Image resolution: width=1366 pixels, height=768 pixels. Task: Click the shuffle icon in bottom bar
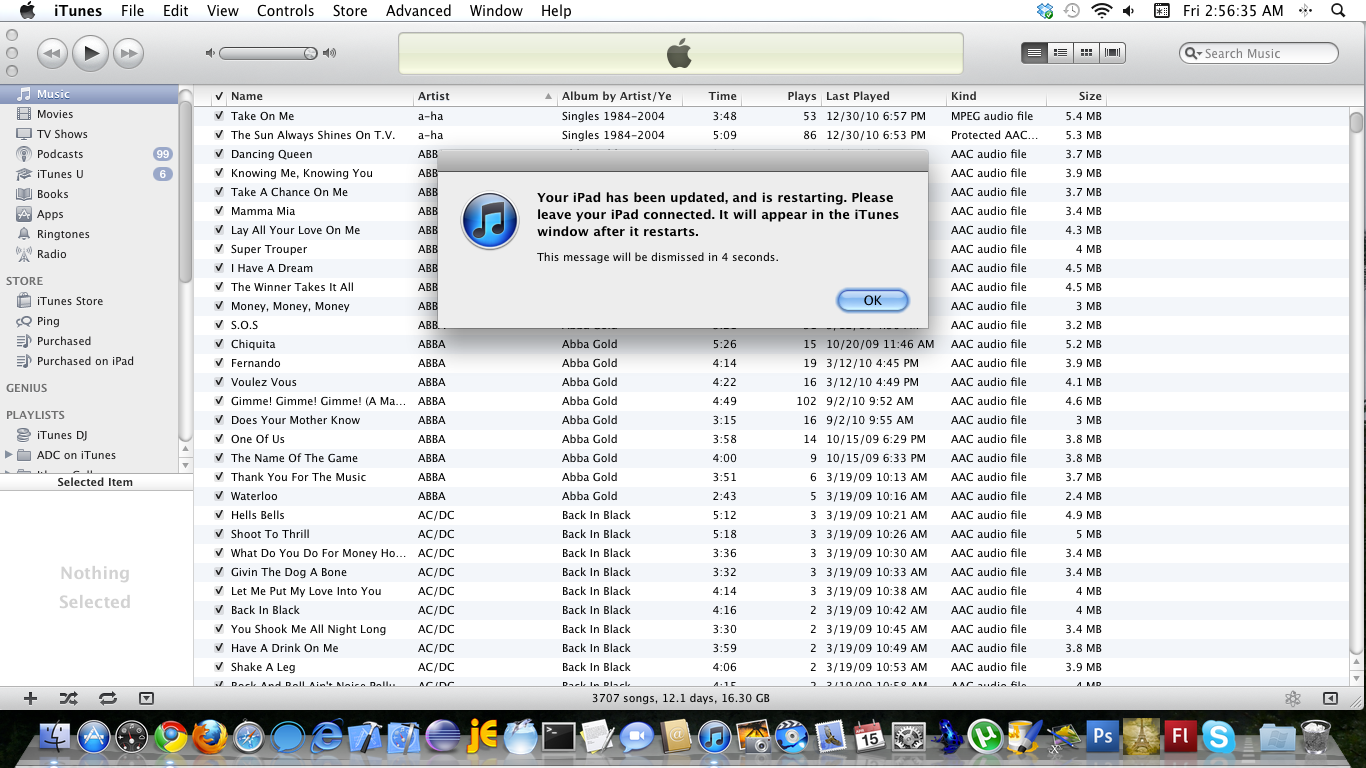(68, 699)
